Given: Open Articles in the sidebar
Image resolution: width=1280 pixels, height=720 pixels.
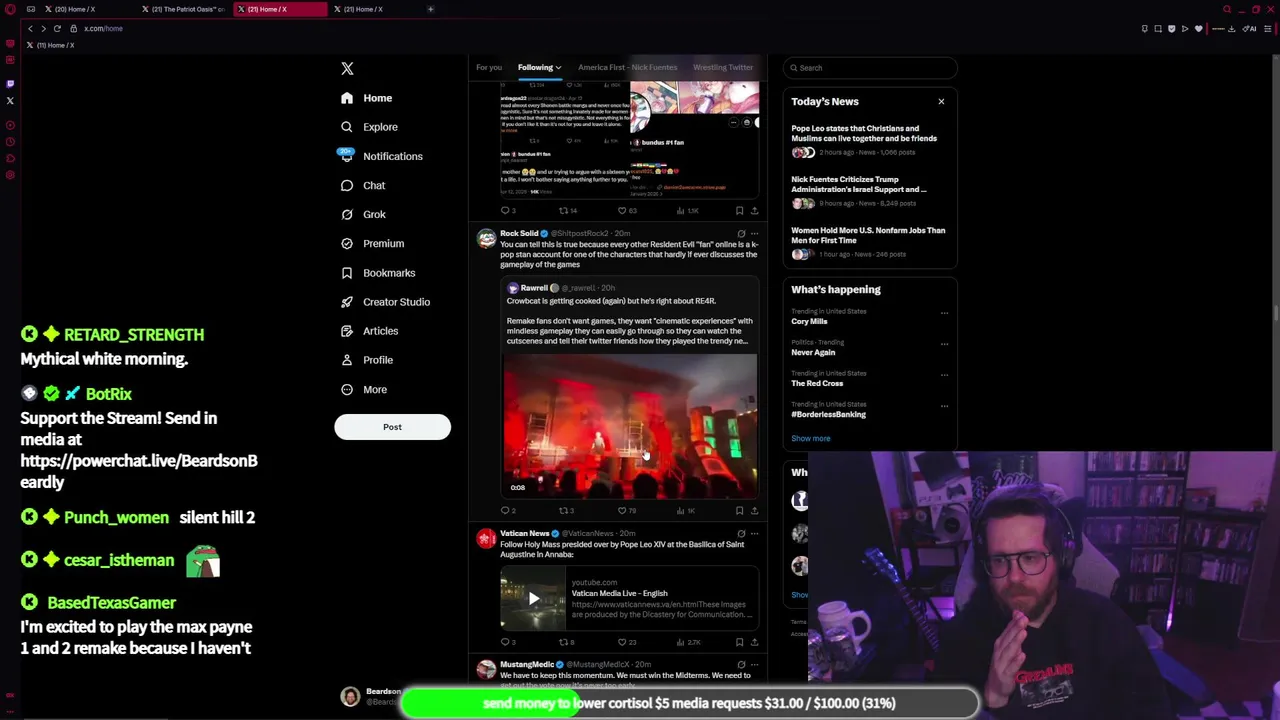Looking at the screenshot, I should [369, 330].
